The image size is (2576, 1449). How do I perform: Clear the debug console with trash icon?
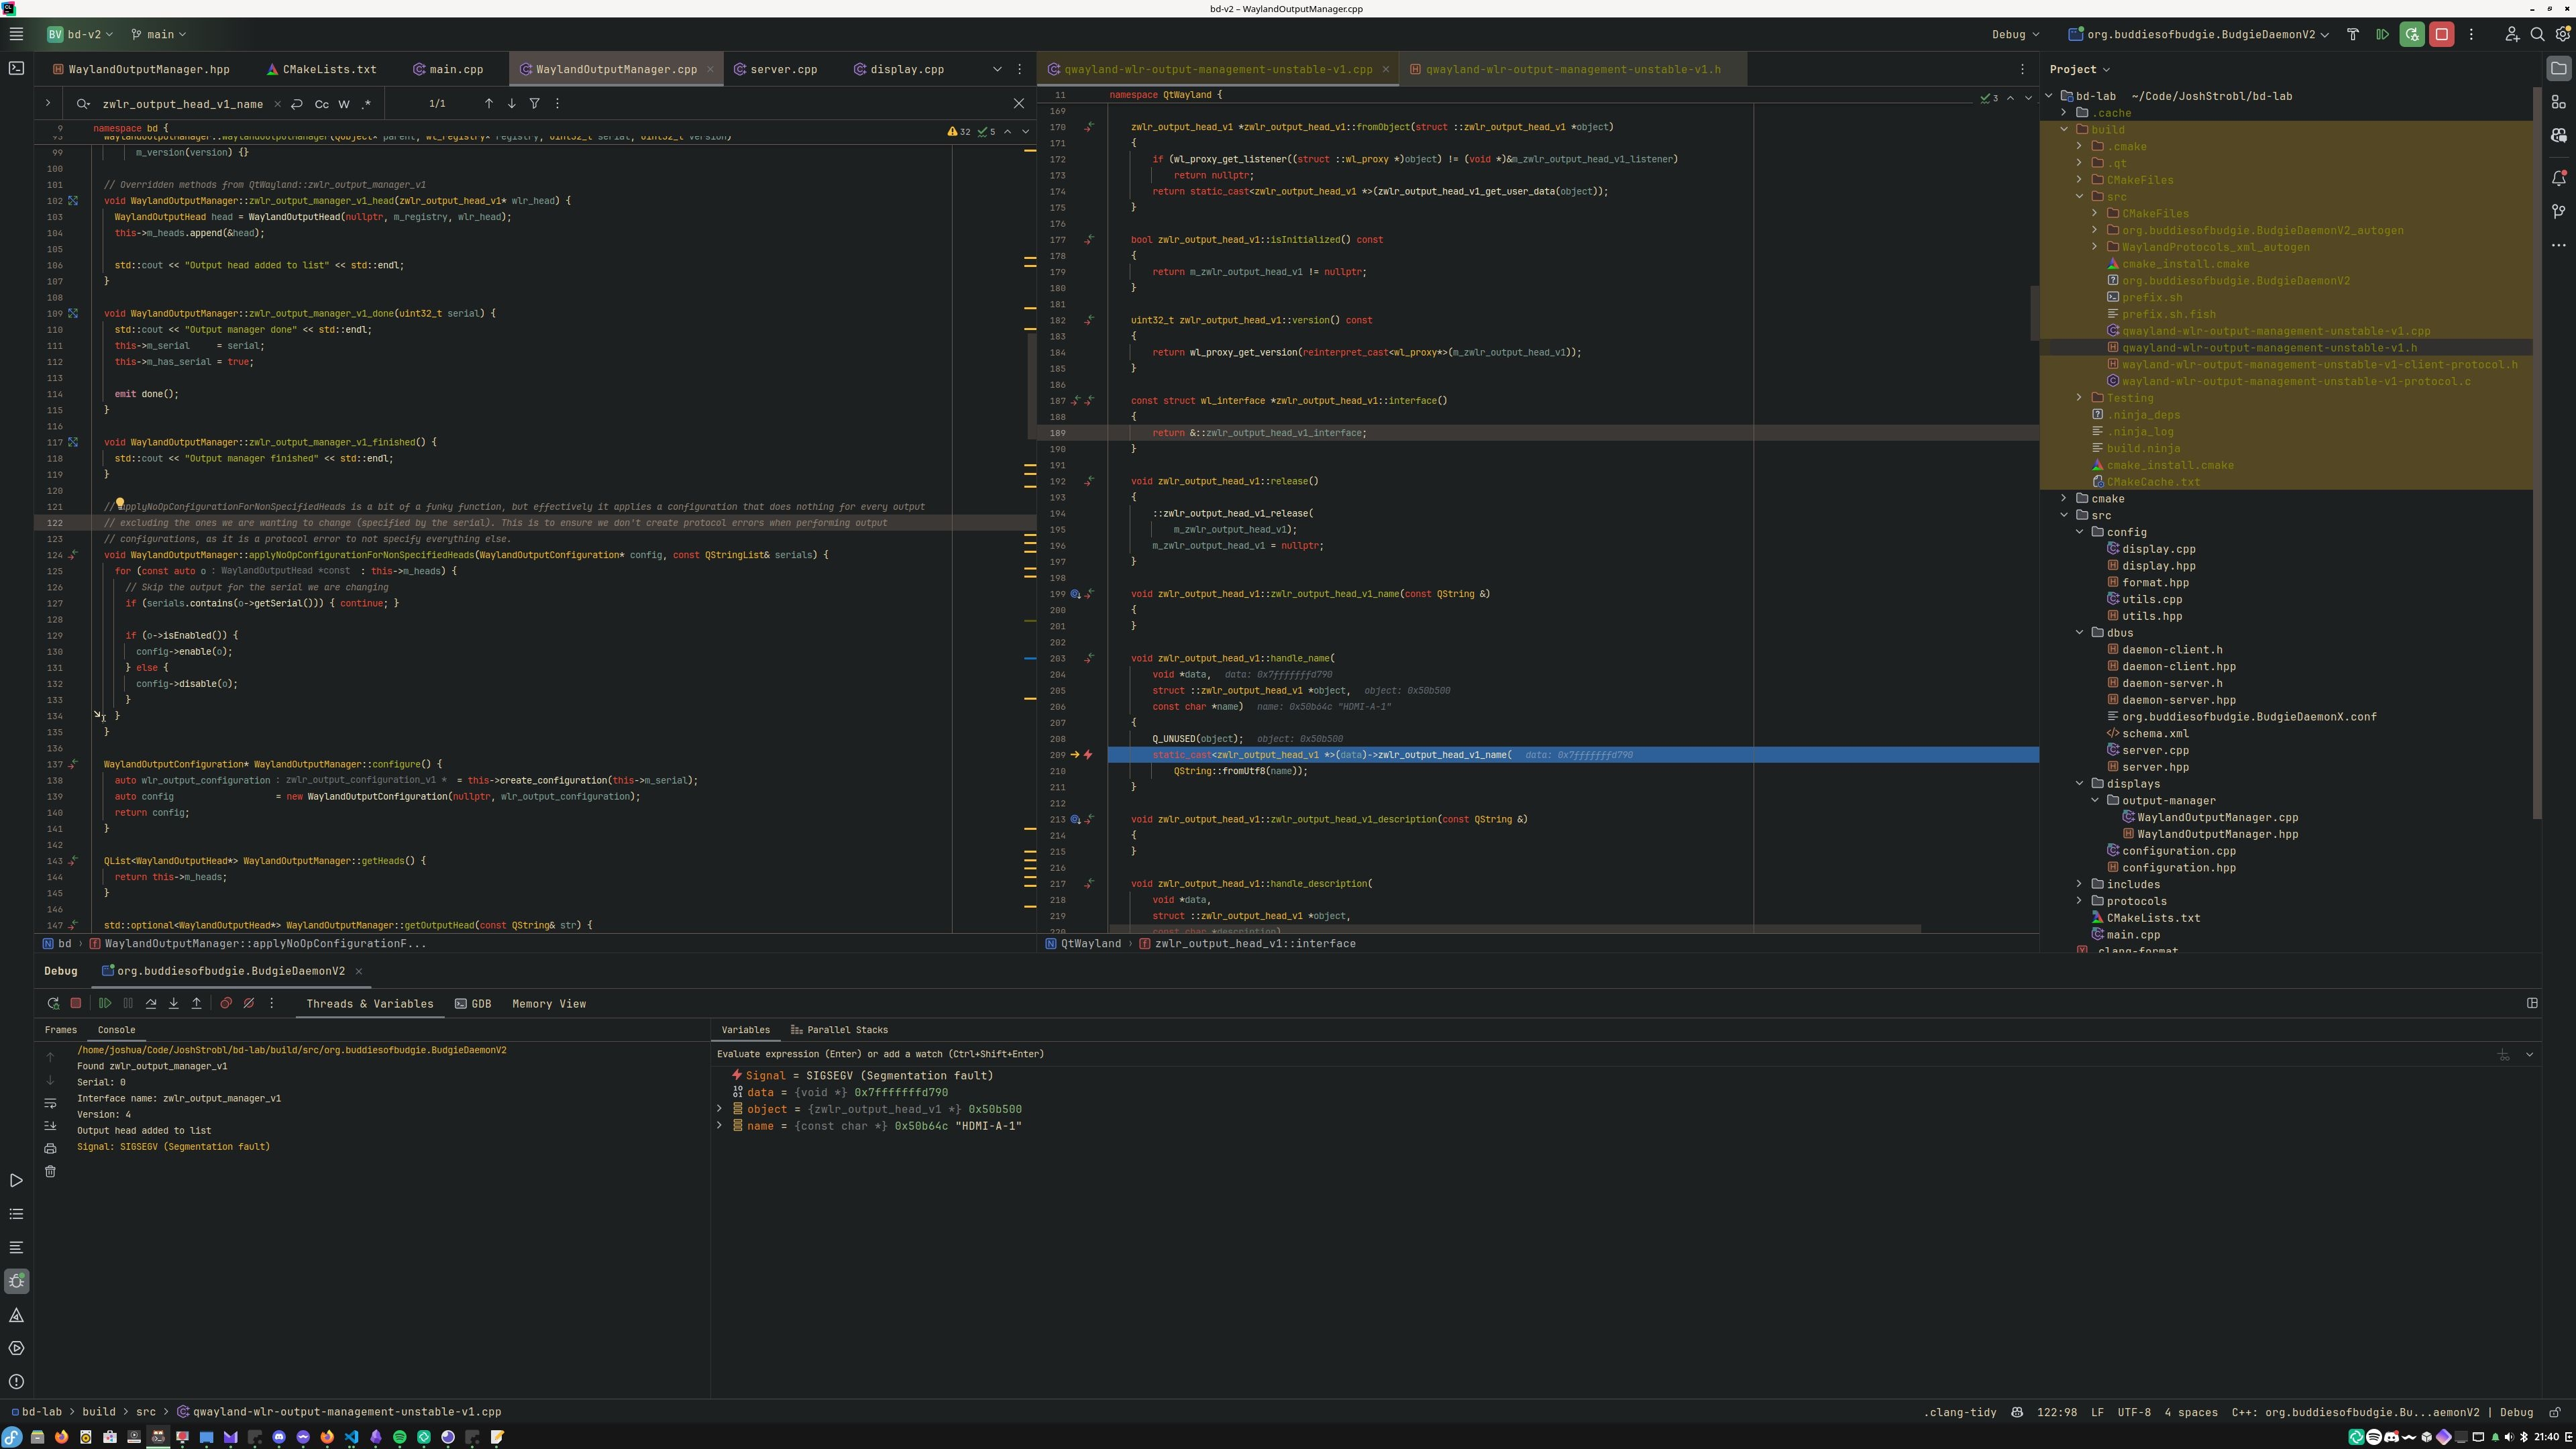(x=50, y=1171)
